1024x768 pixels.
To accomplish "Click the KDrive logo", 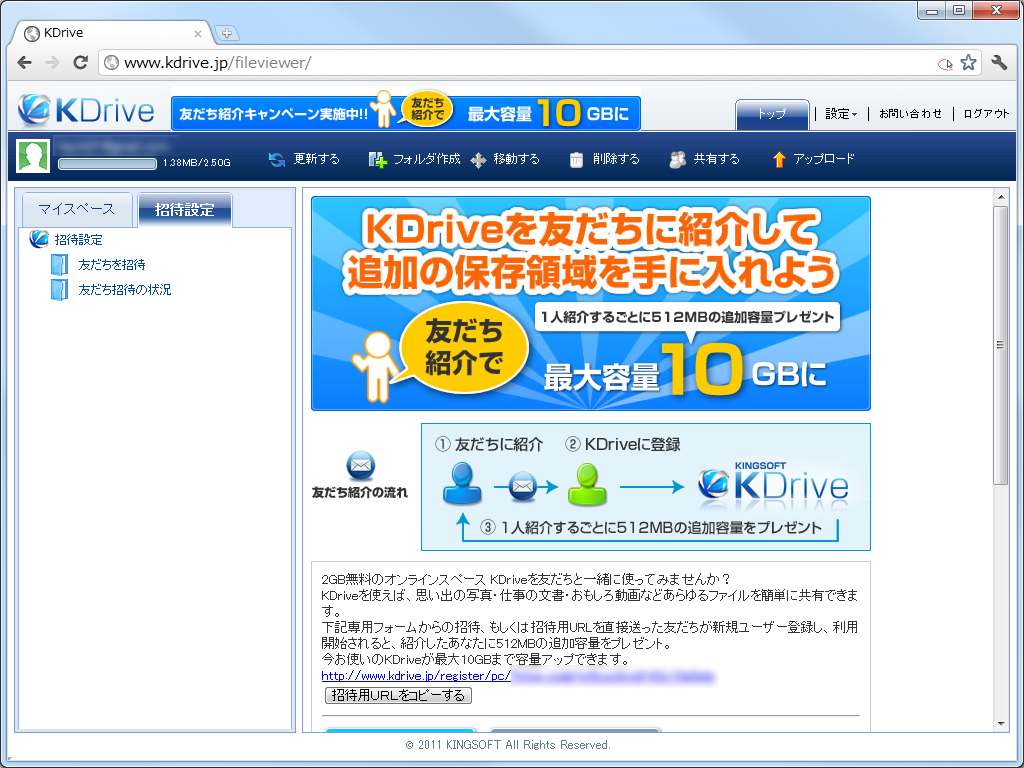I will [84, 110].
